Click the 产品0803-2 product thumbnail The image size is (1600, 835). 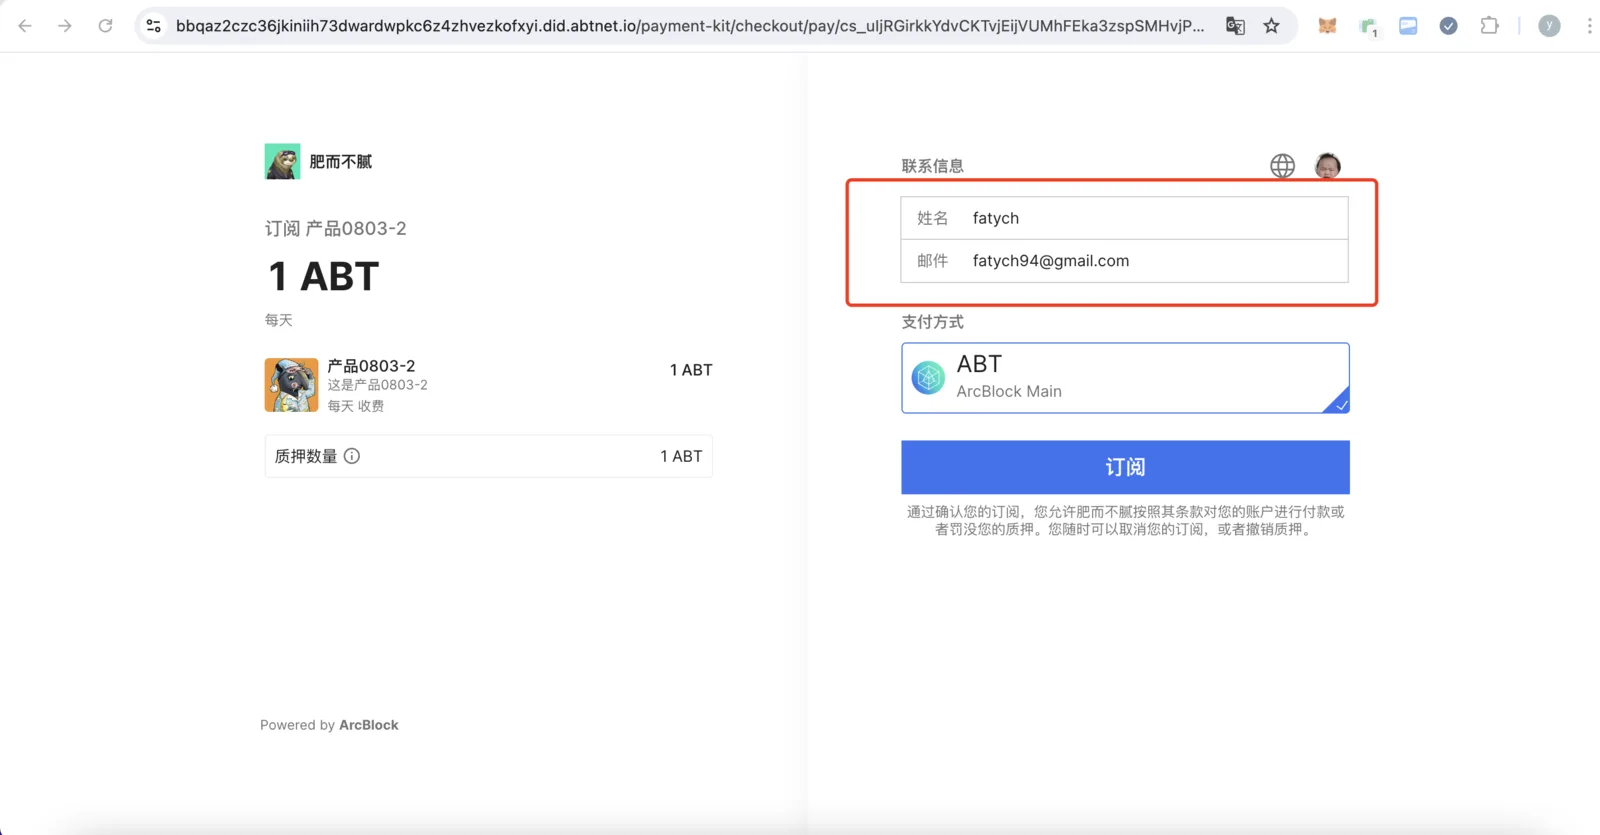pyautogui.click(x=291, y=385)
